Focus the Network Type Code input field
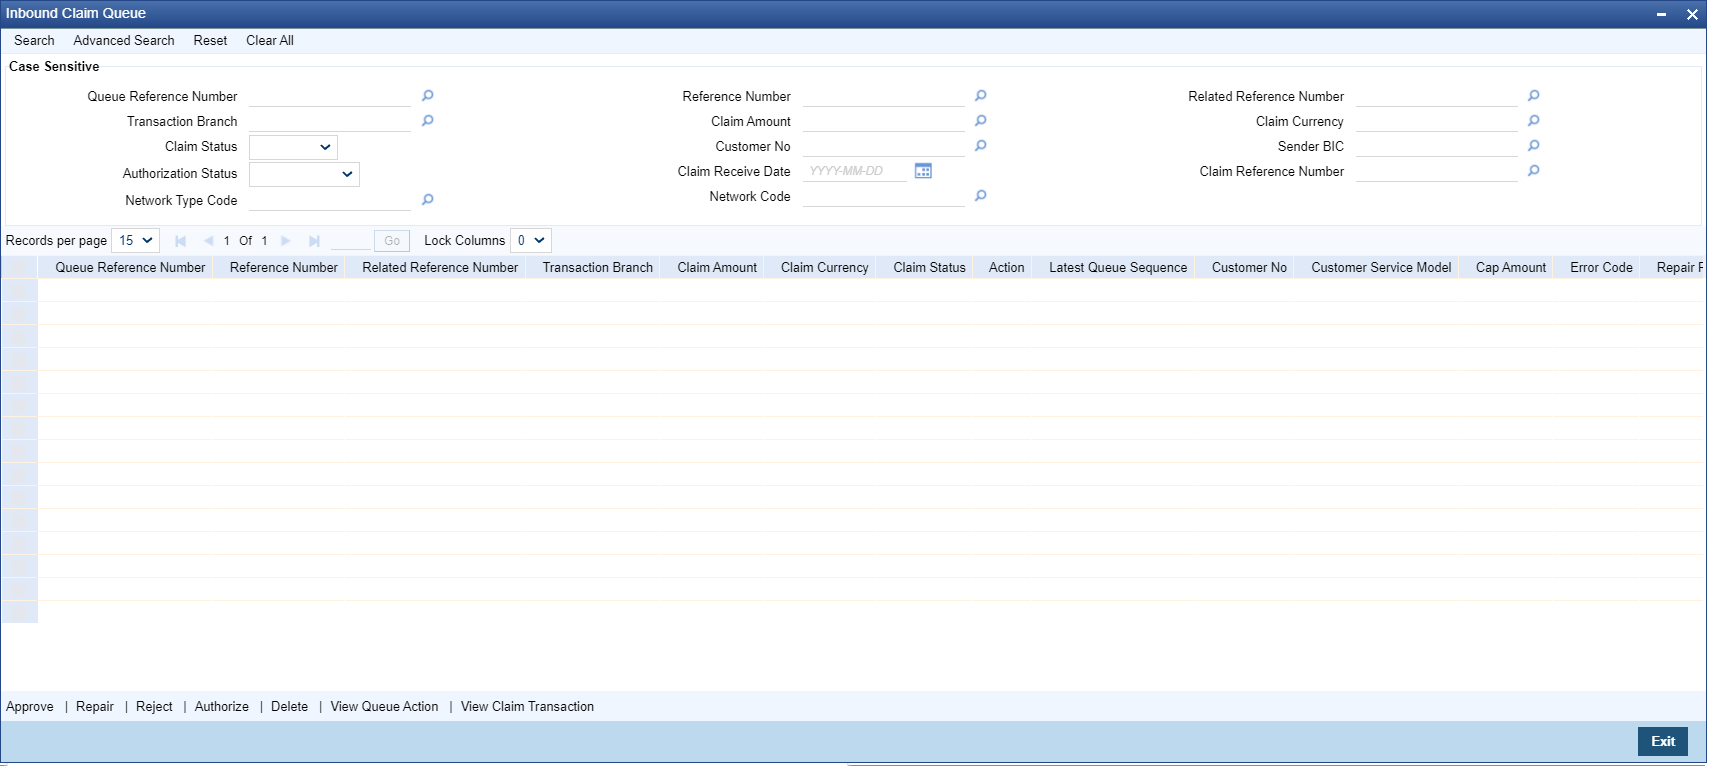This screenshot has width=1709, height=766. (x=330, y=201)
